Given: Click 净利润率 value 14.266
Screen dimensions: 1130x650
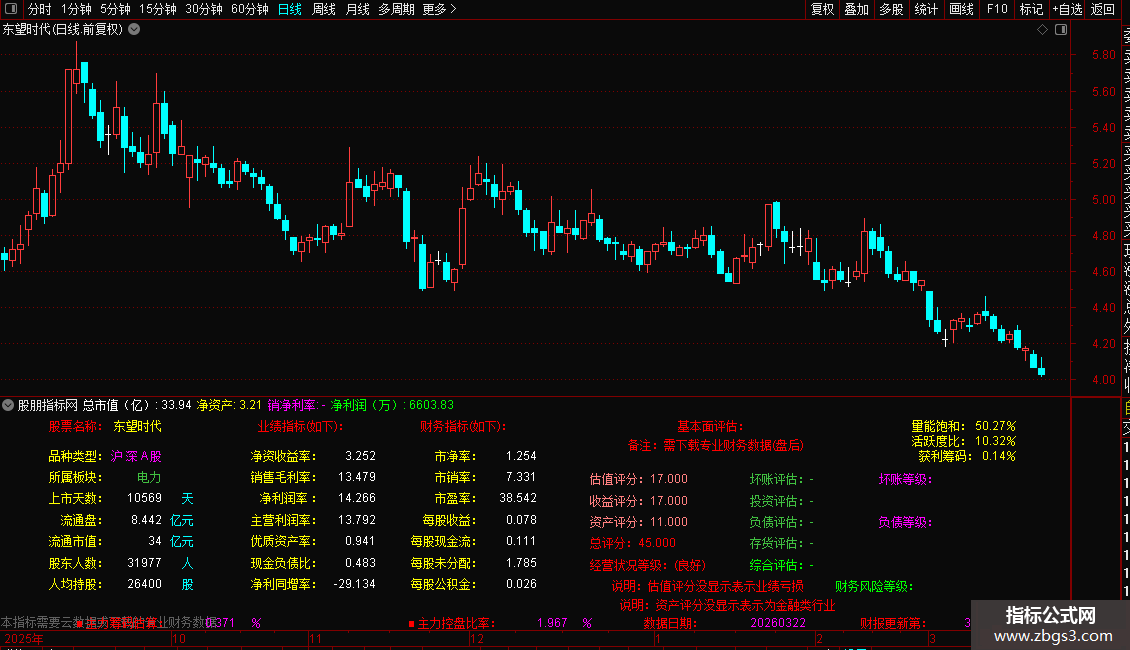Looking at the screenshot, I should (x=357, y=498).
